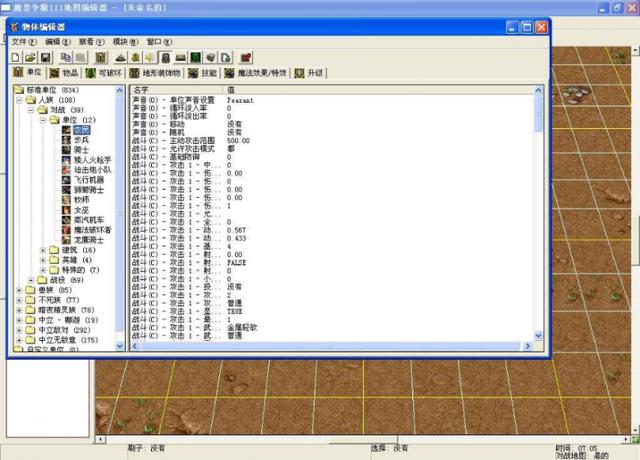Expand the 建筑 (16) folder
This screenshot has width=640, height=460.
click(x=42, y=250)
